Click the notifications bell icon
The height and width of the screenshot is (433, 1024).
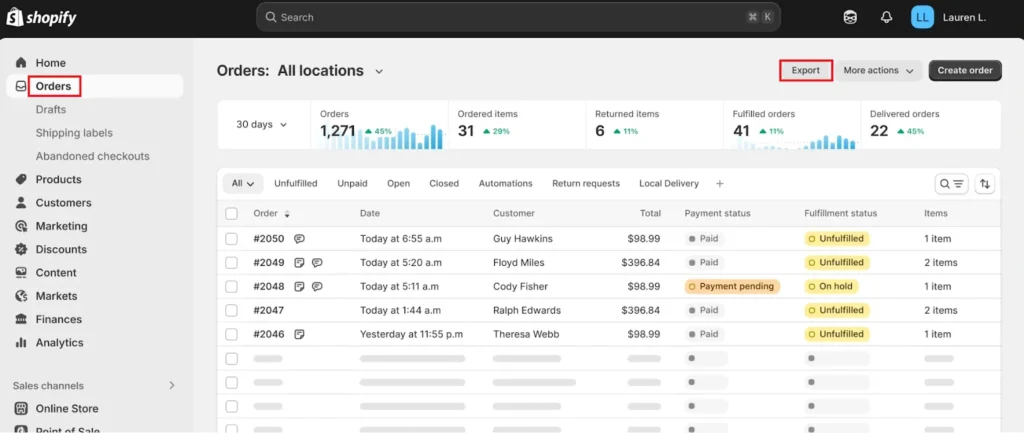(x=886, y=17)
